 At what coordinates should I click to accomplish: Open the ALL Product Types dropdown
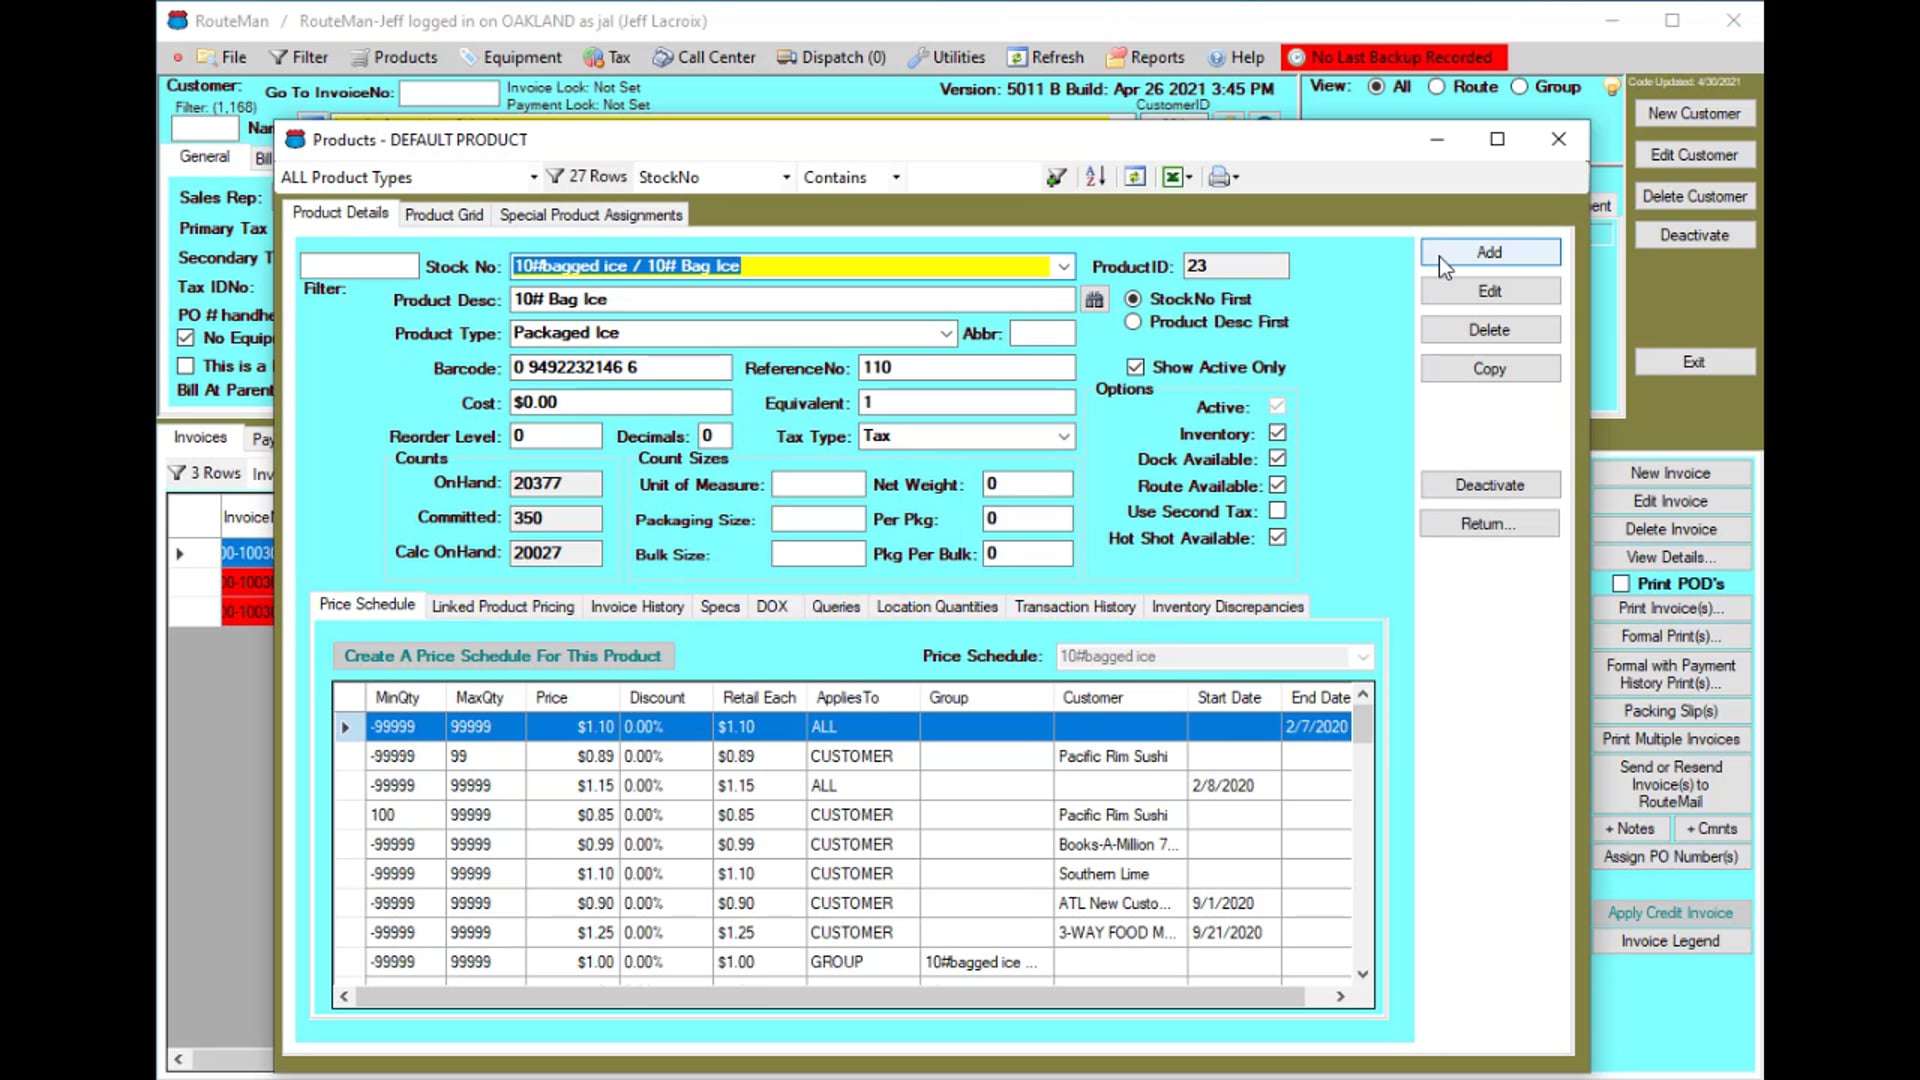pyautogui.click(x=409, y=177)
